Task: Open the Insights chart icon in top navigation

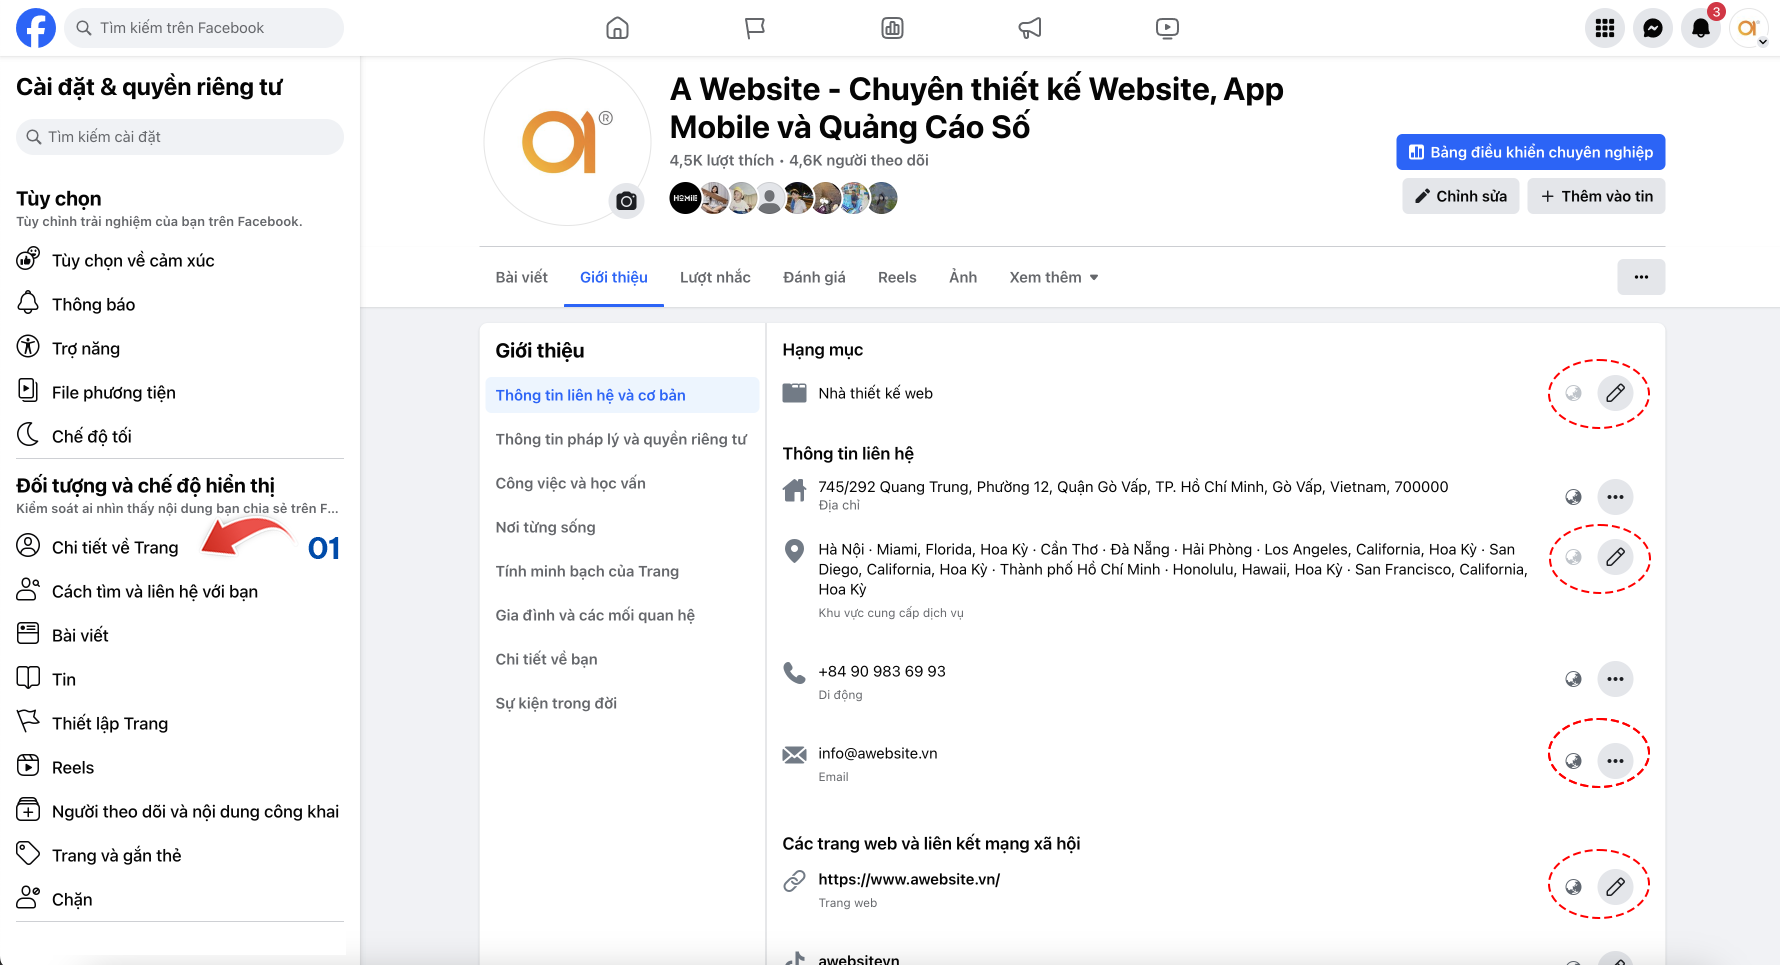Action: pos(893,28)
